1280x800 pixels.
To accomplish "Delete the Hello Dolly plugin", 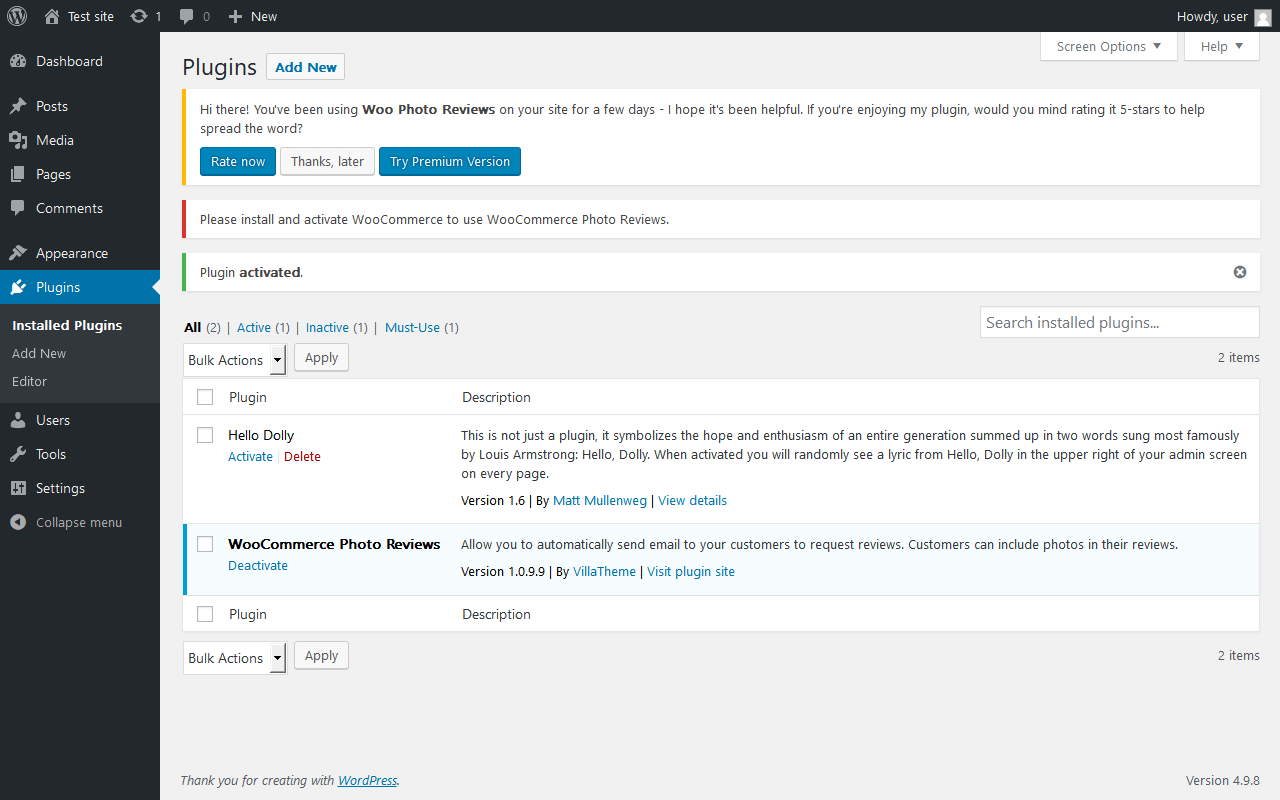I will (302, 457).
